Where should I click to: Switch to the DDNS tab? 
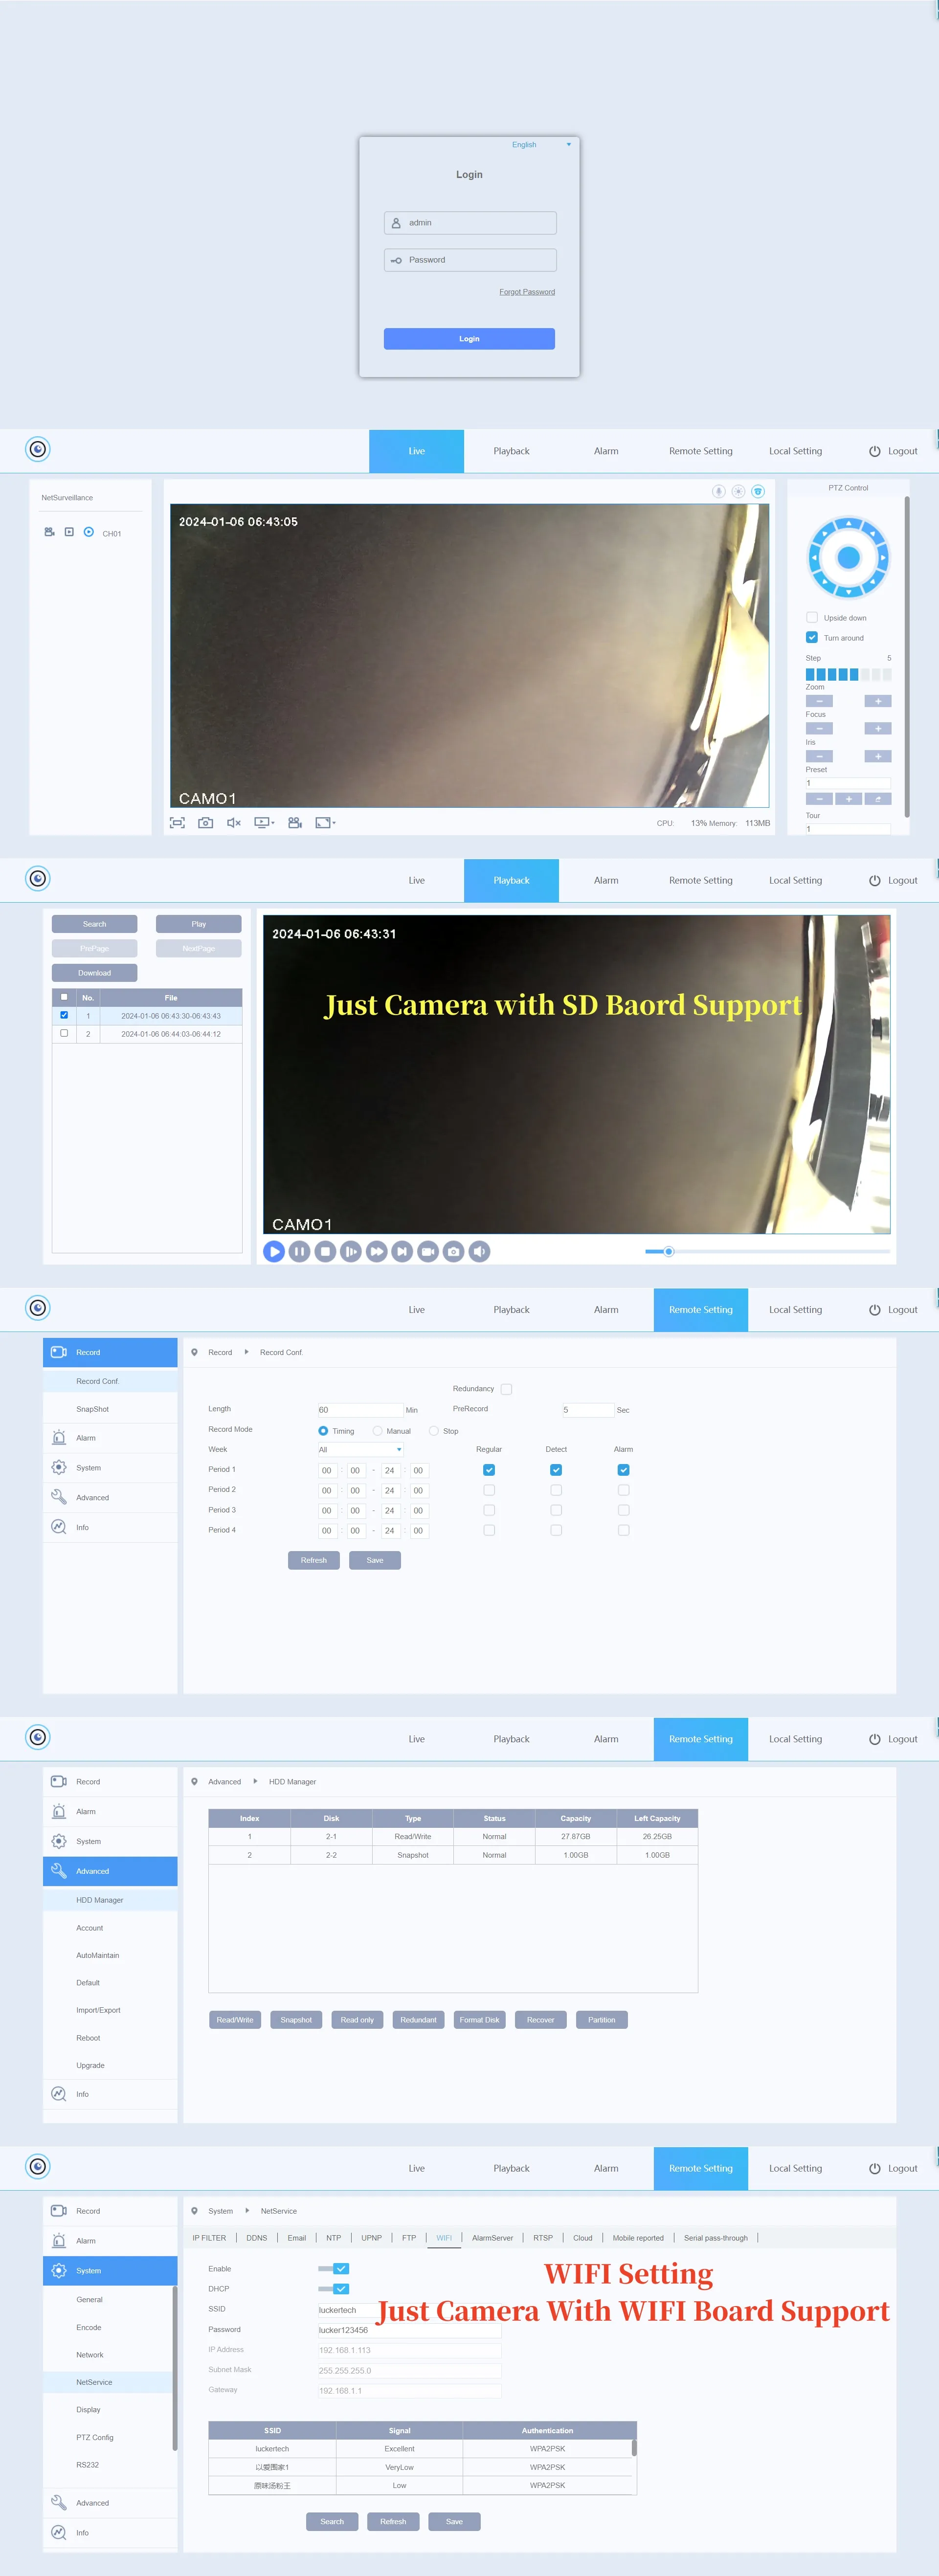point(256,2238)
